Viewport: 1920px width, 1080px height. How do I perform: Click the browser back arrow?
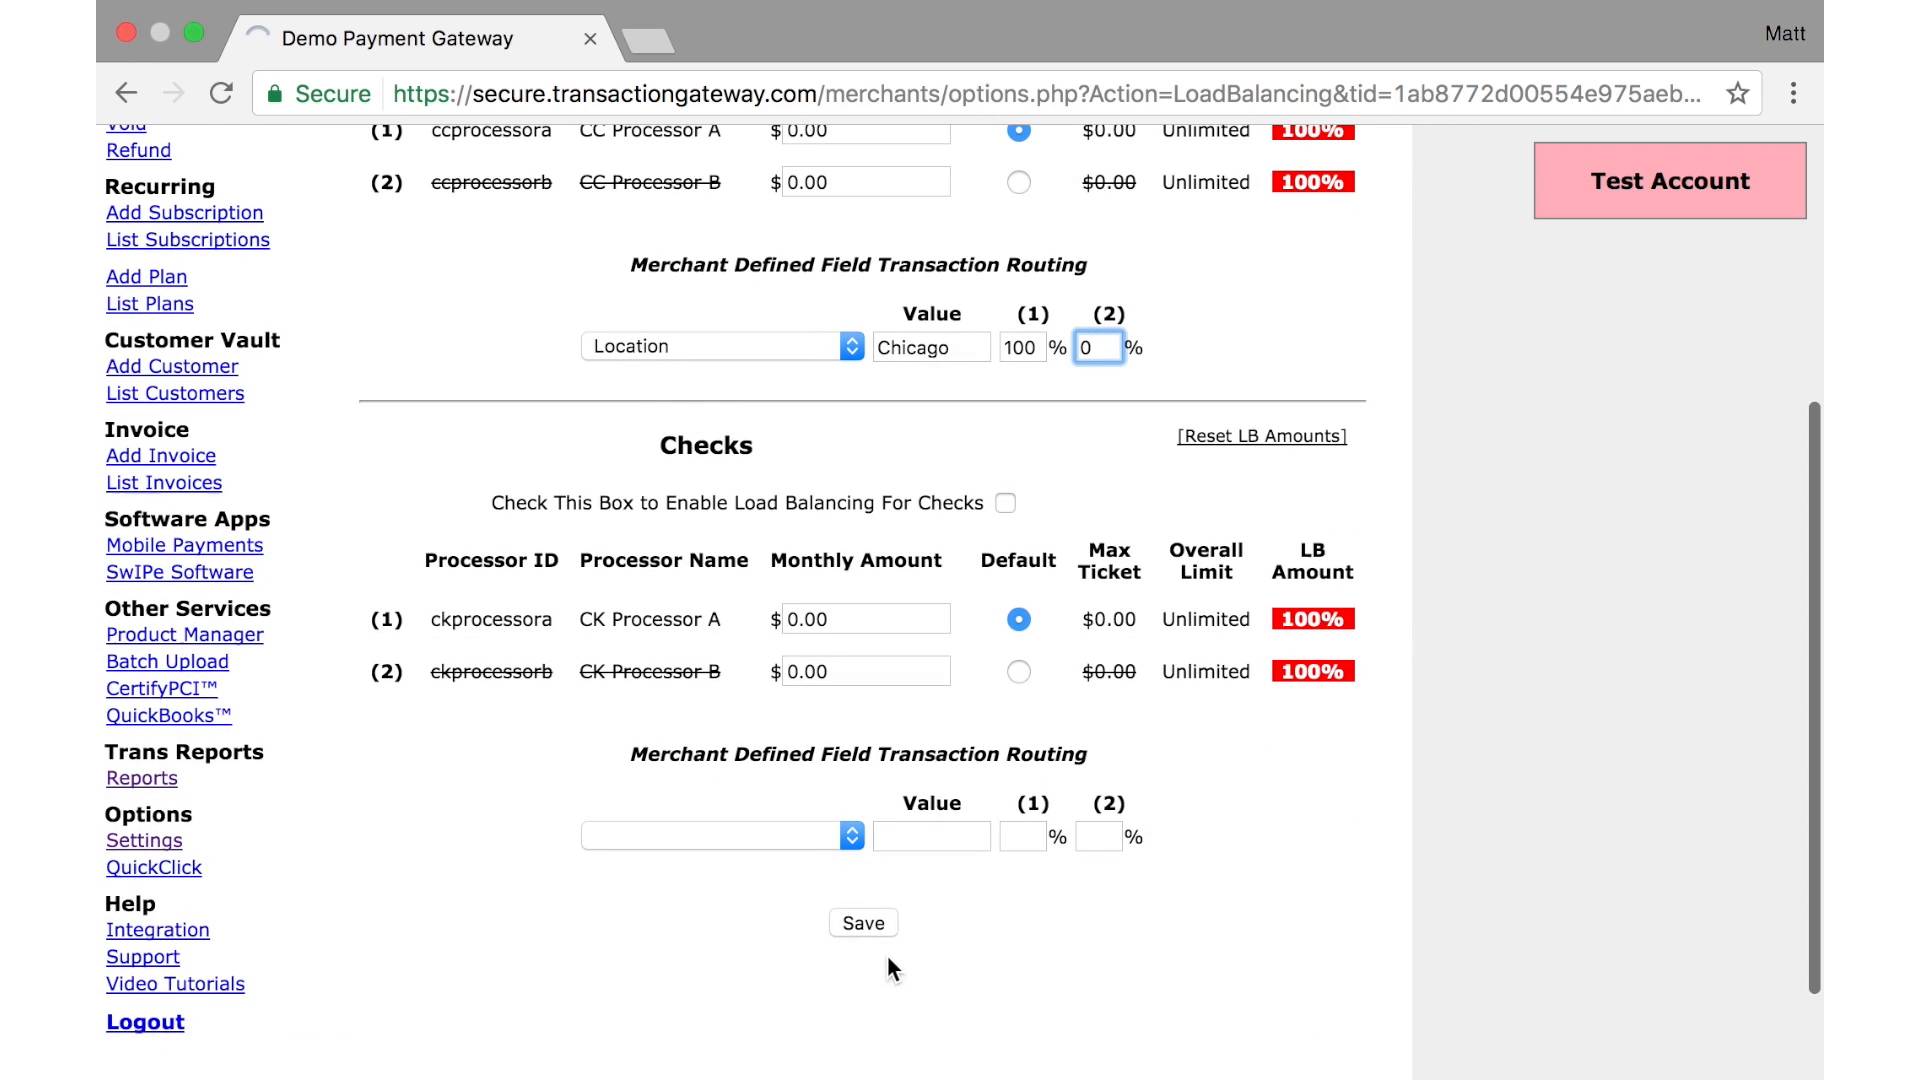point(126,93)
